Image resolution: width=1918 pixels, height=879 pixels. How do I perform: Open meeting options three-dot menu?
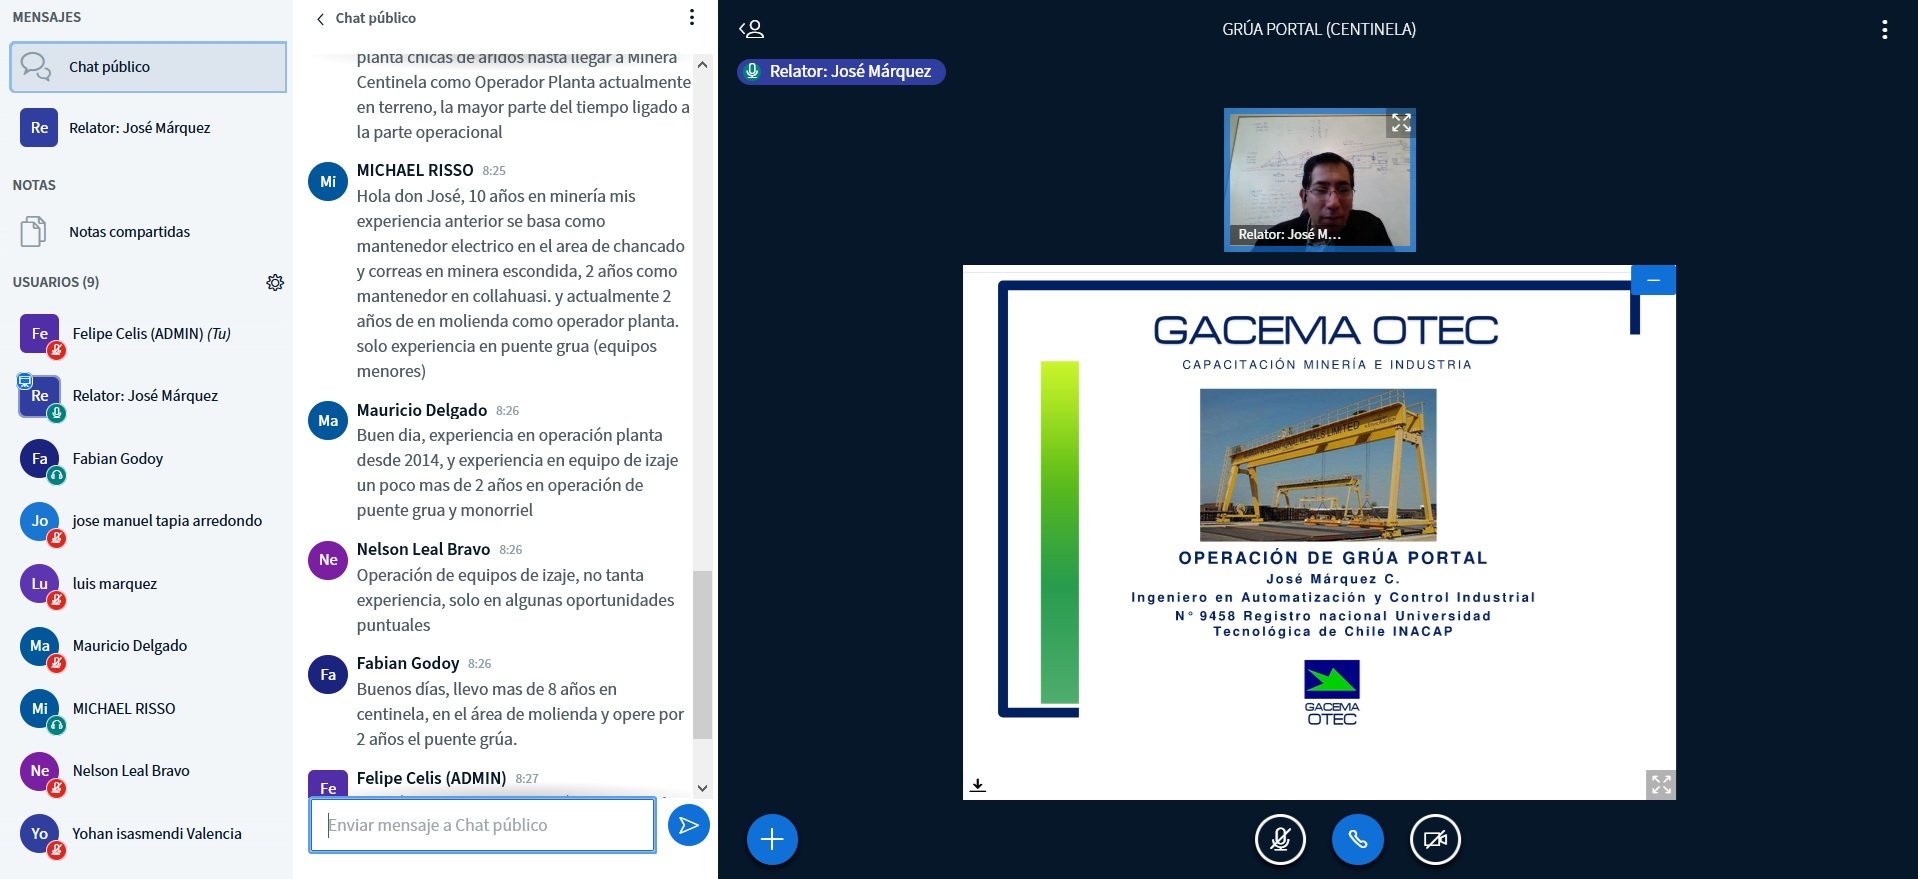tap(1884, 30)
